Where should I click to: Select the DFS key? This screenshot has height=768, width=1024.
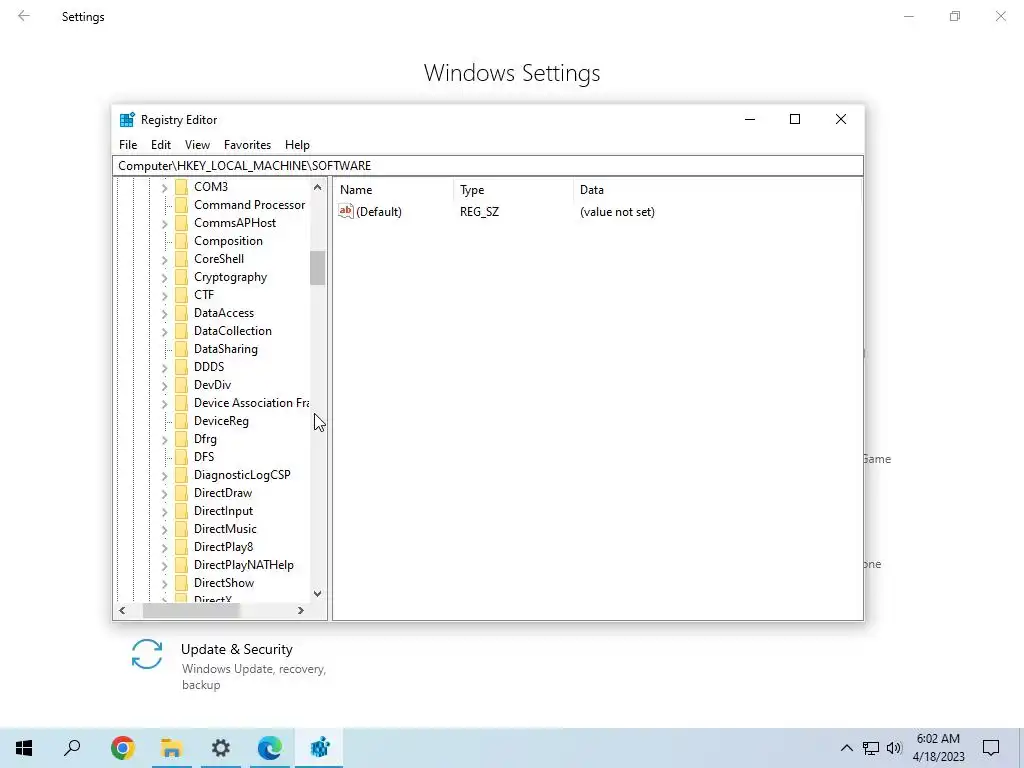204,457
